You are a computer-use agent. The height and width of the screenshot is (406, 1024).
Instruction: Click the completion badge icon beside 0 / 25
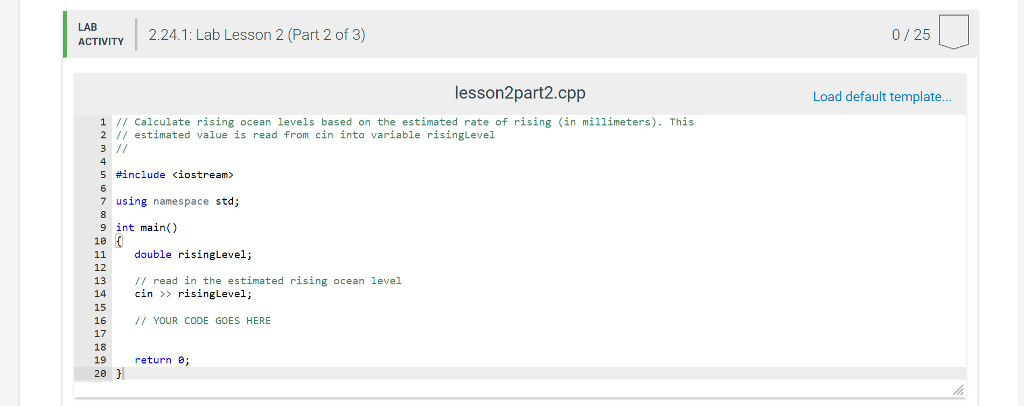(955, 35)
